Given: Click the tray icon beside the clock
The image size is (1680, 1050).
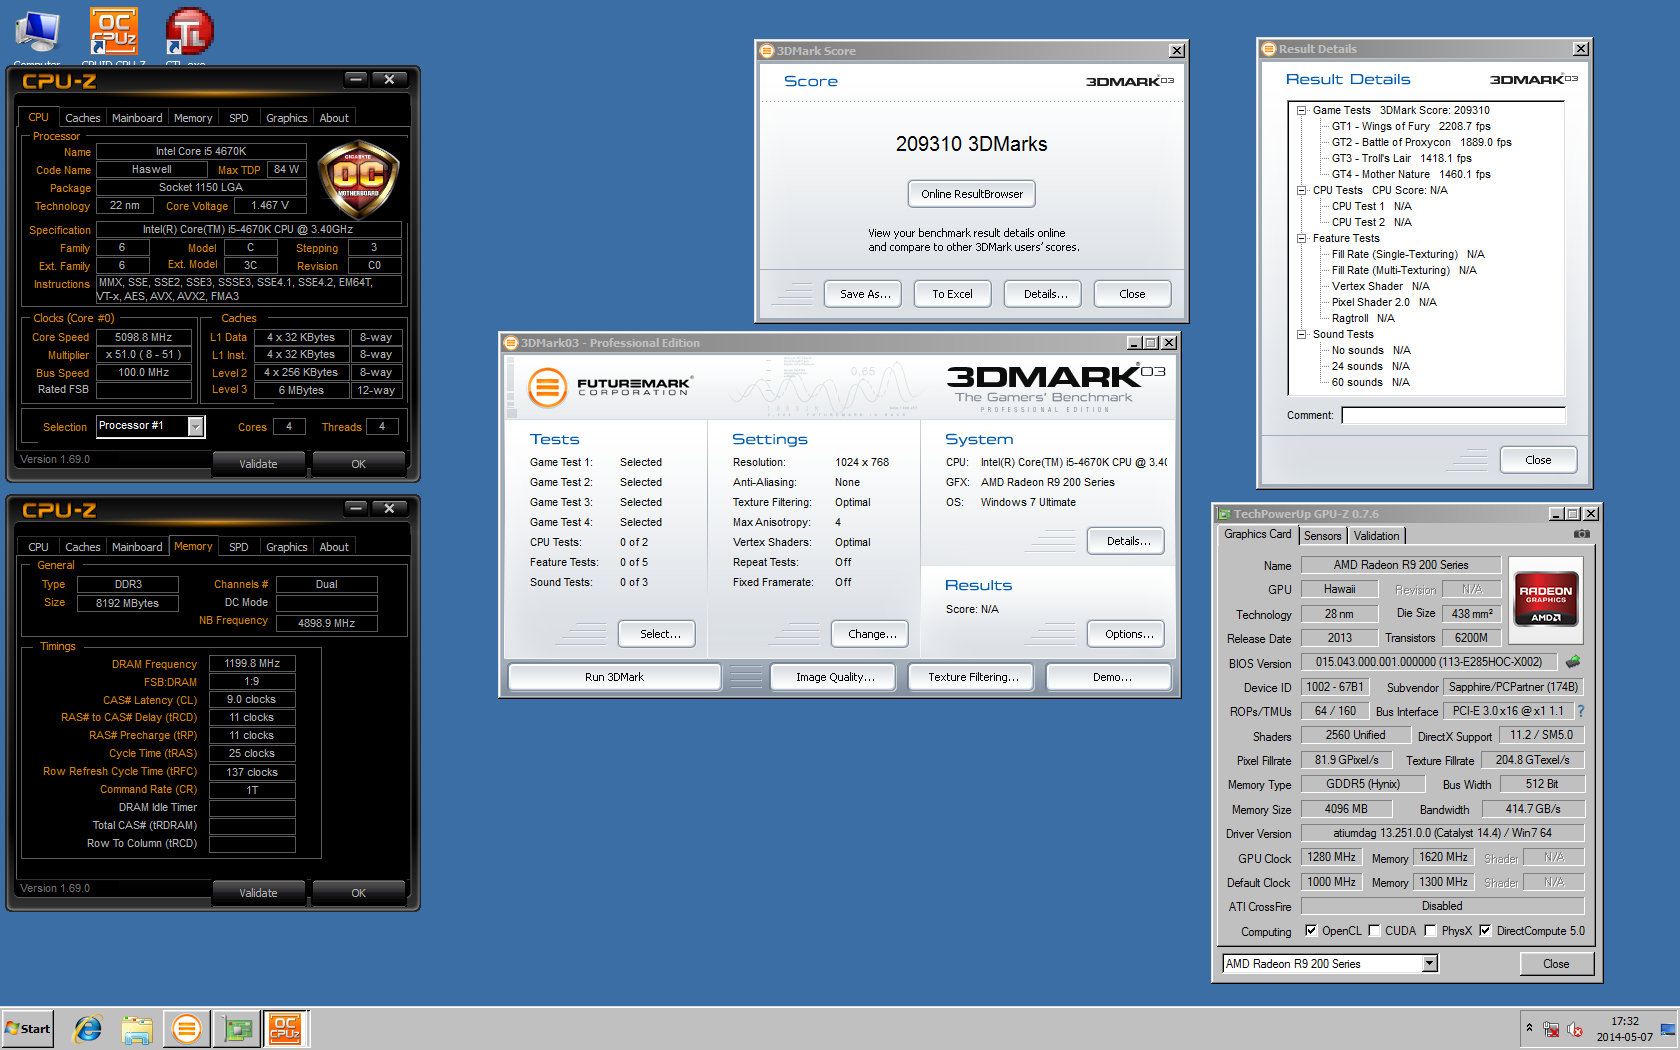Looking at the screenshot, I should tap(1668, 1029).
